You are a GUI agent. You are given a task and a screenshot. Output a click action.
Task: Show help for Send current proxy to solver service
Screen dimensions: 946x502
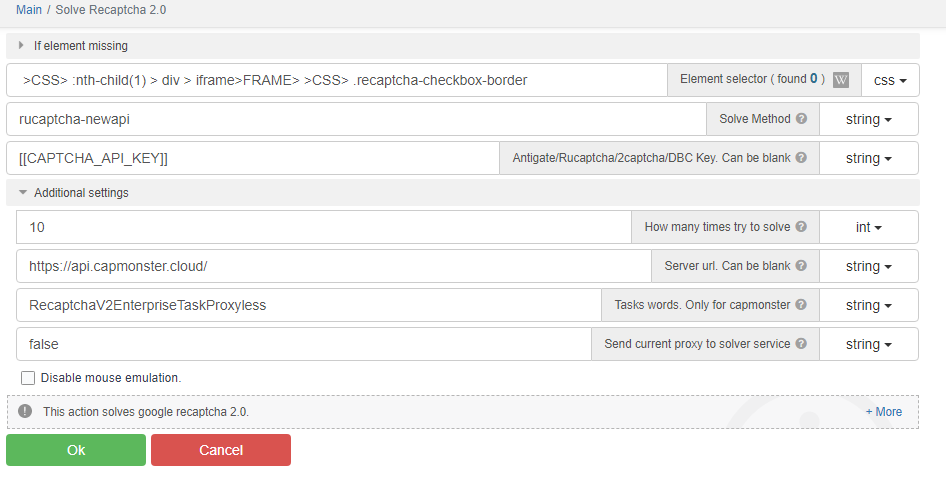point(801,343)
